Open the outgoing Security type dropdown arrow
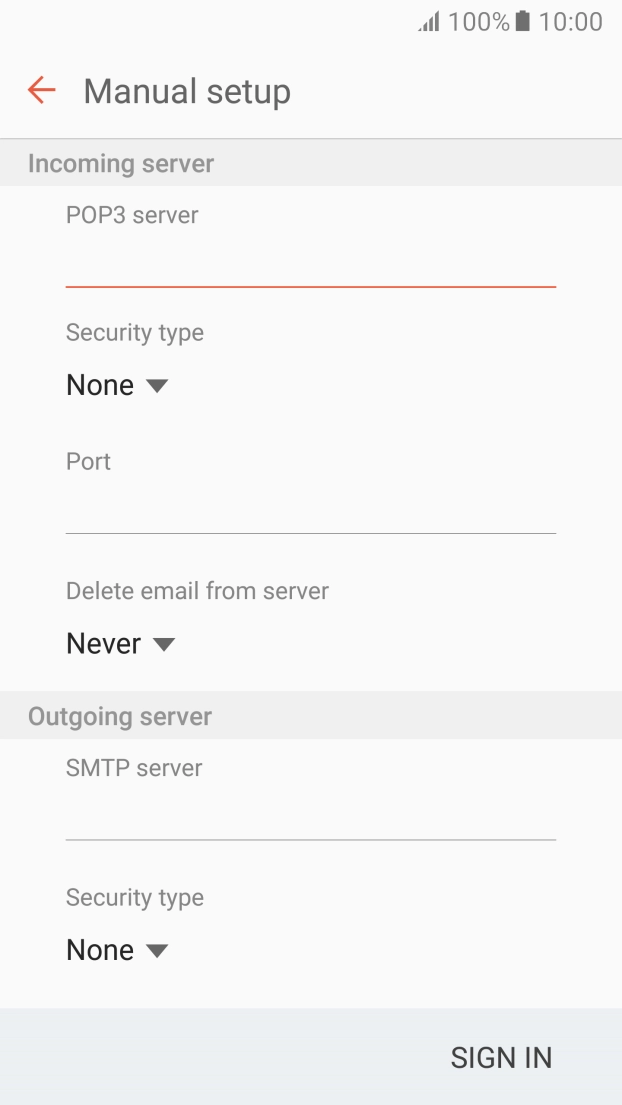Image resolution: width=622 pixels, height=1105 pixels. tap(157, 951)
